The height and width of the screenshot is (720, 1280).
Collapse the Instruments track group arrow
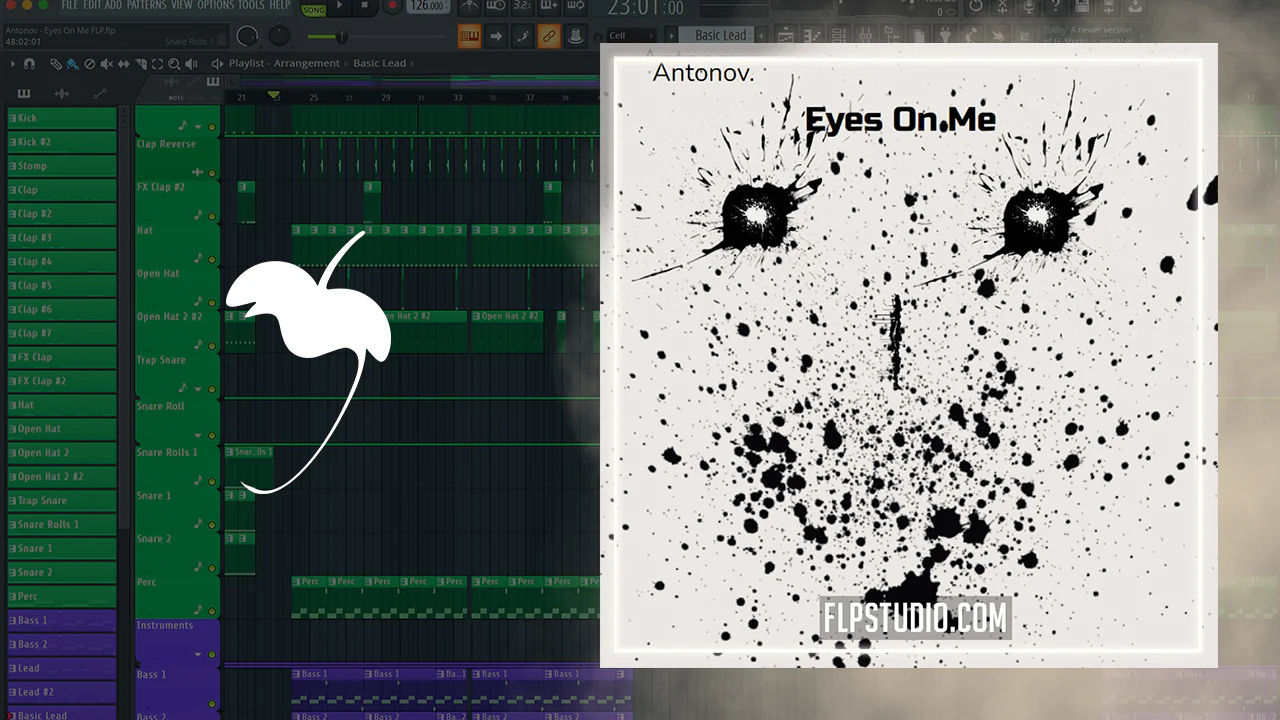(x=198, y=654)
